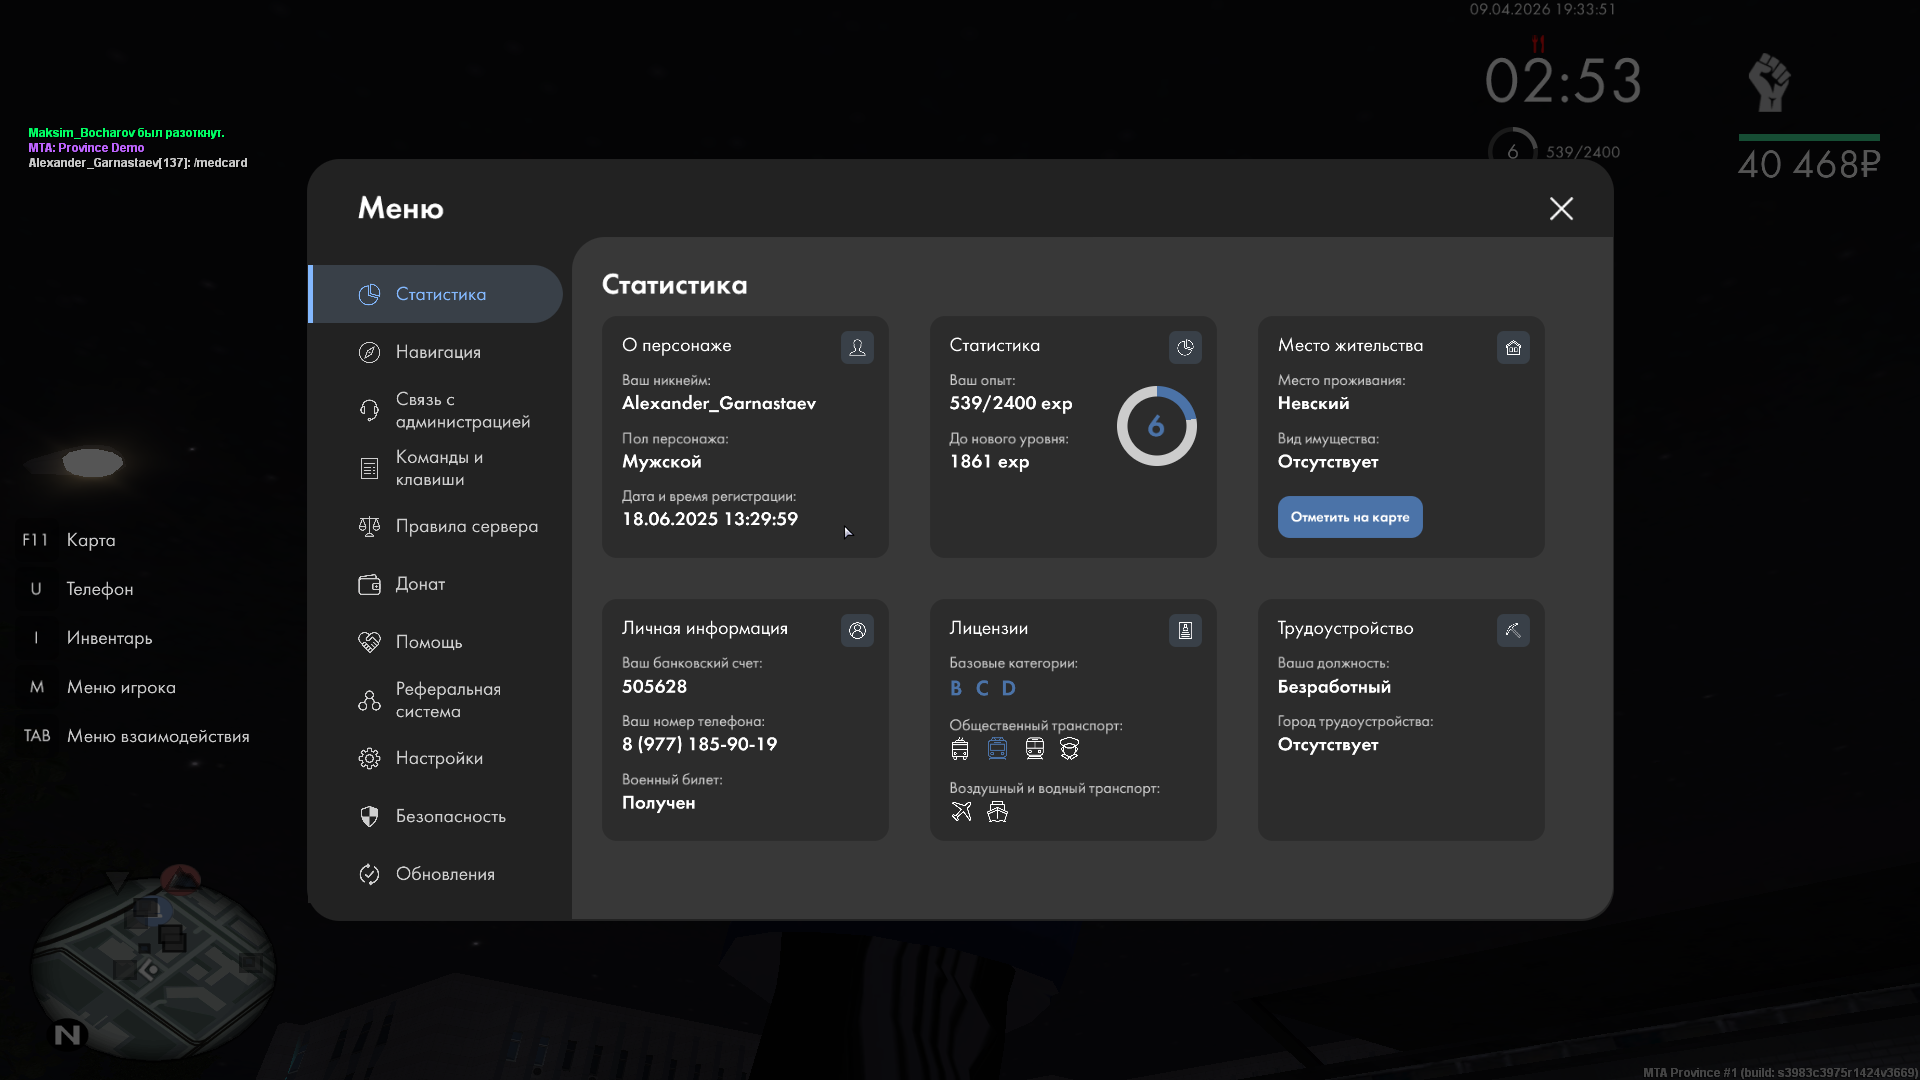Select Настройки in the sidebar
Viewport: 1920px width, 1080px height.
(x=438, y=758)
